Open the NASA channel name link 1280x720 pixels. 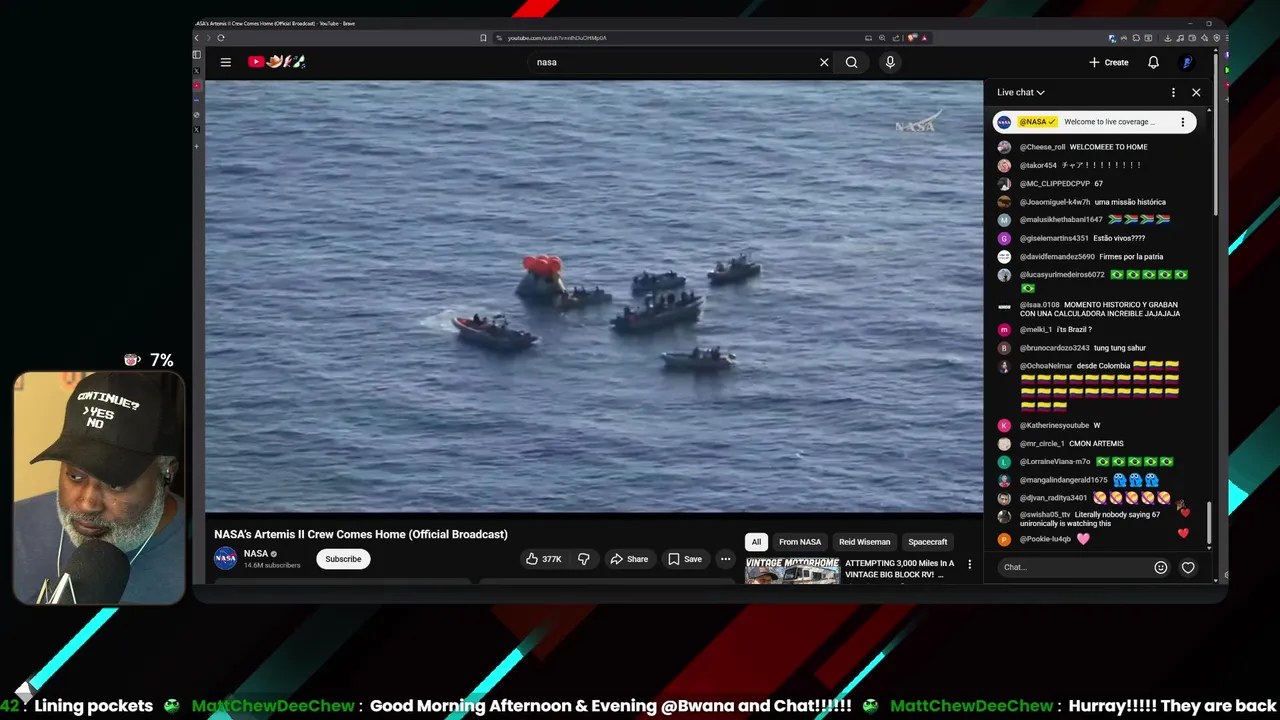pyautogui.click(x=256, y=553)
